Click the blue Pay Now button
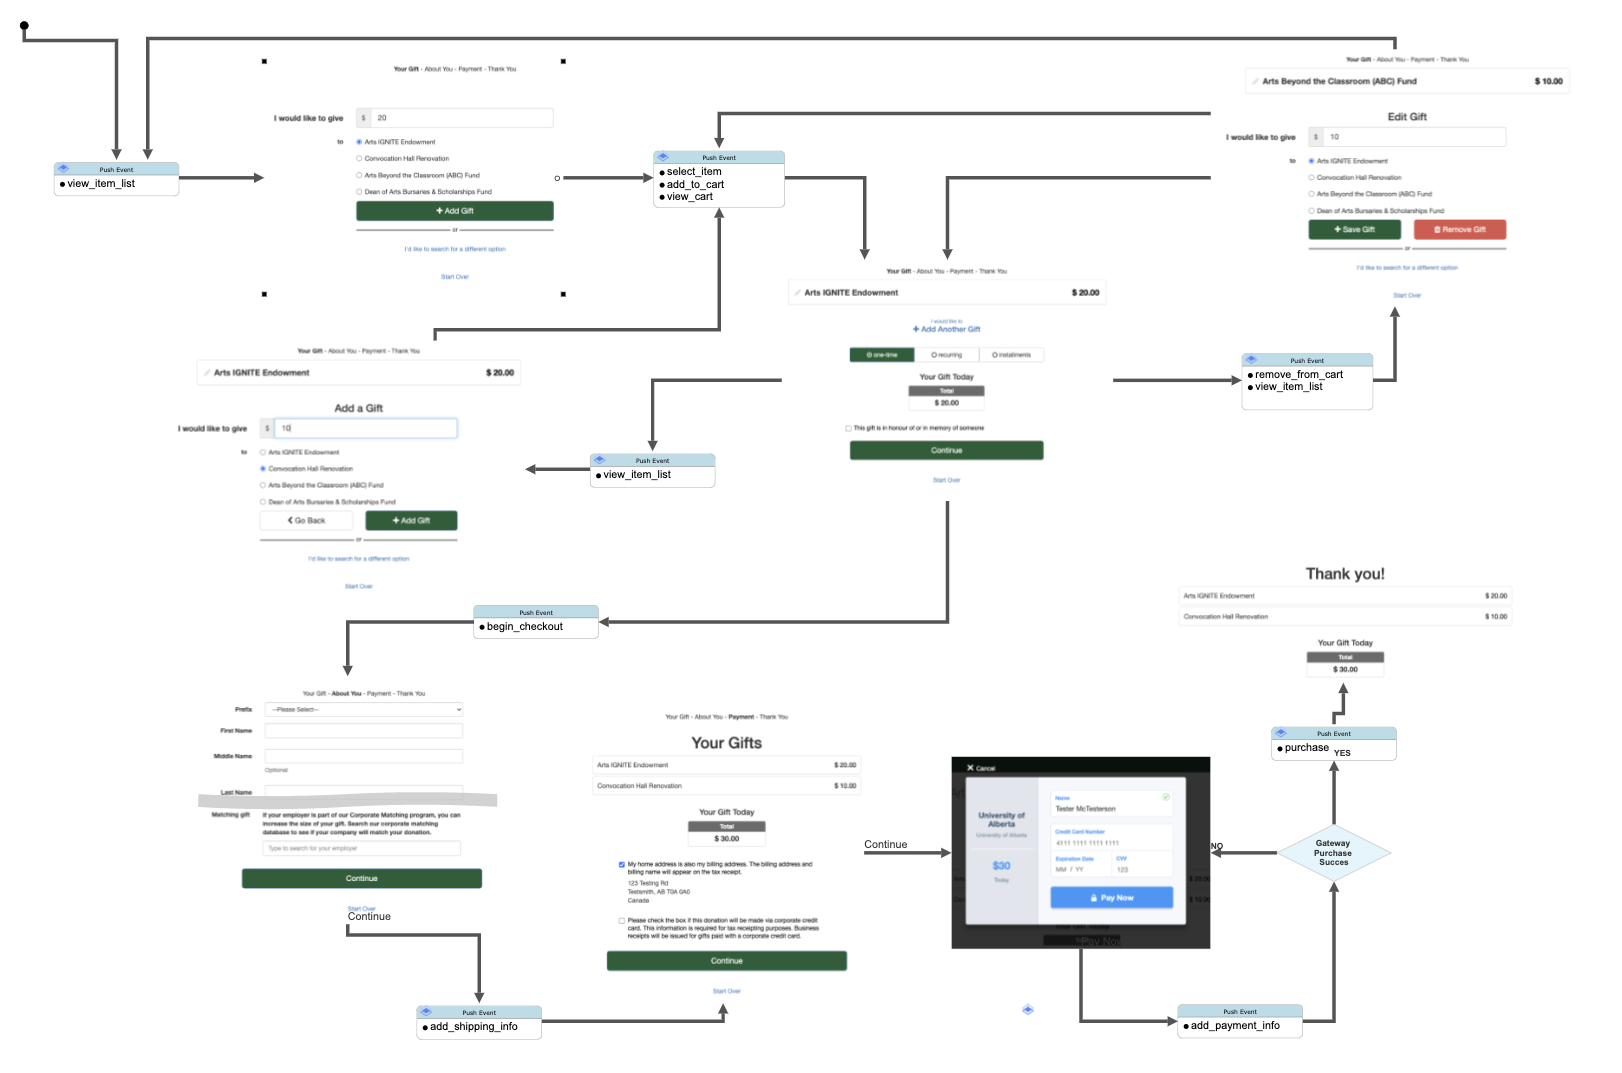 point(1112,898)
